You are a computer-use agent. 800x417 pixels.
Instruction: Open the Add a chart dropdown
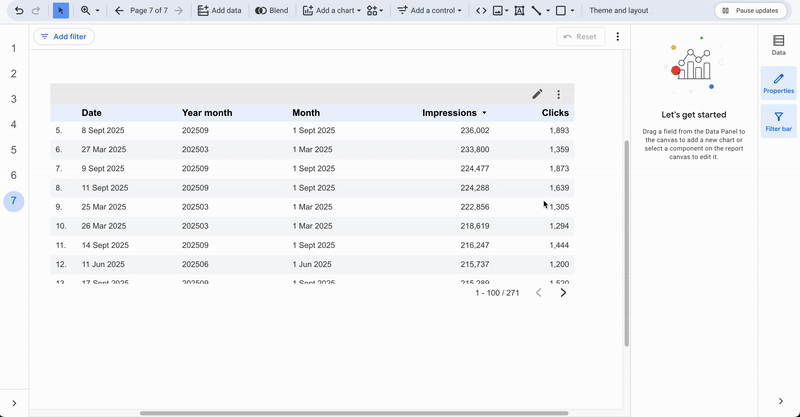pos(331,10)
